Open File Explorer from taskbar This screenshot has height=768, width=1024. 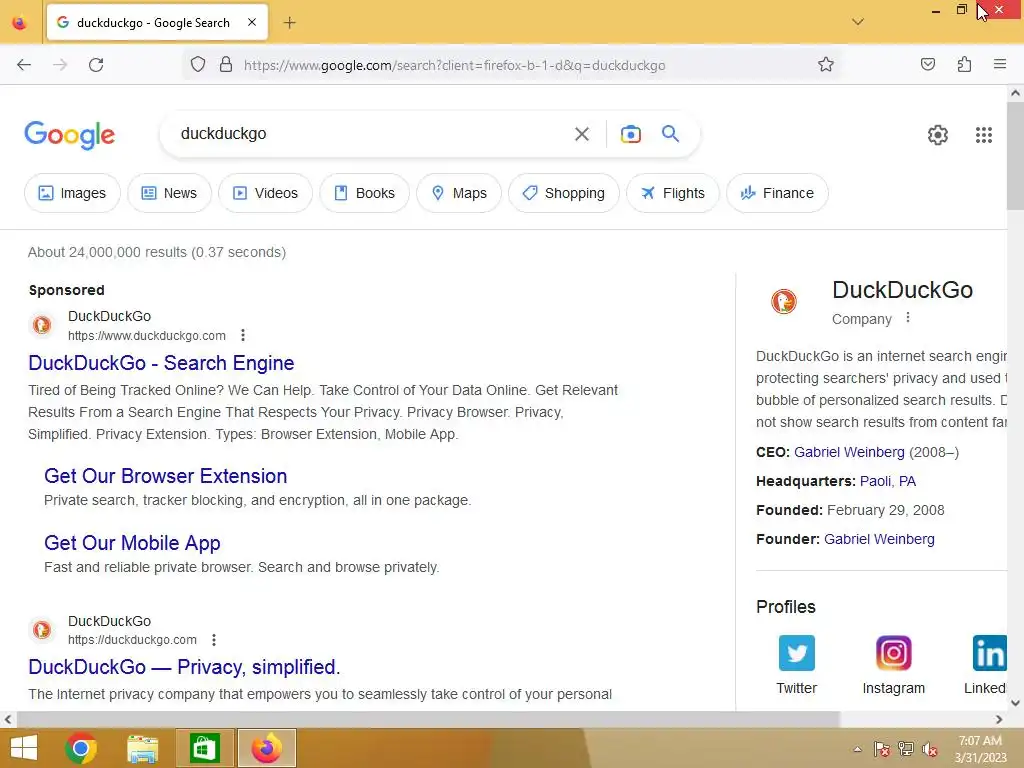coord(142,748)
